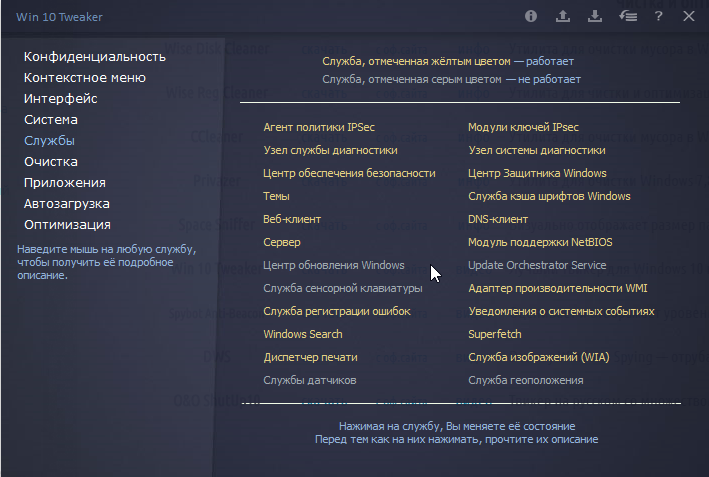Toggle the Темы service
The image size is (709, 477).
coord(276,196)
